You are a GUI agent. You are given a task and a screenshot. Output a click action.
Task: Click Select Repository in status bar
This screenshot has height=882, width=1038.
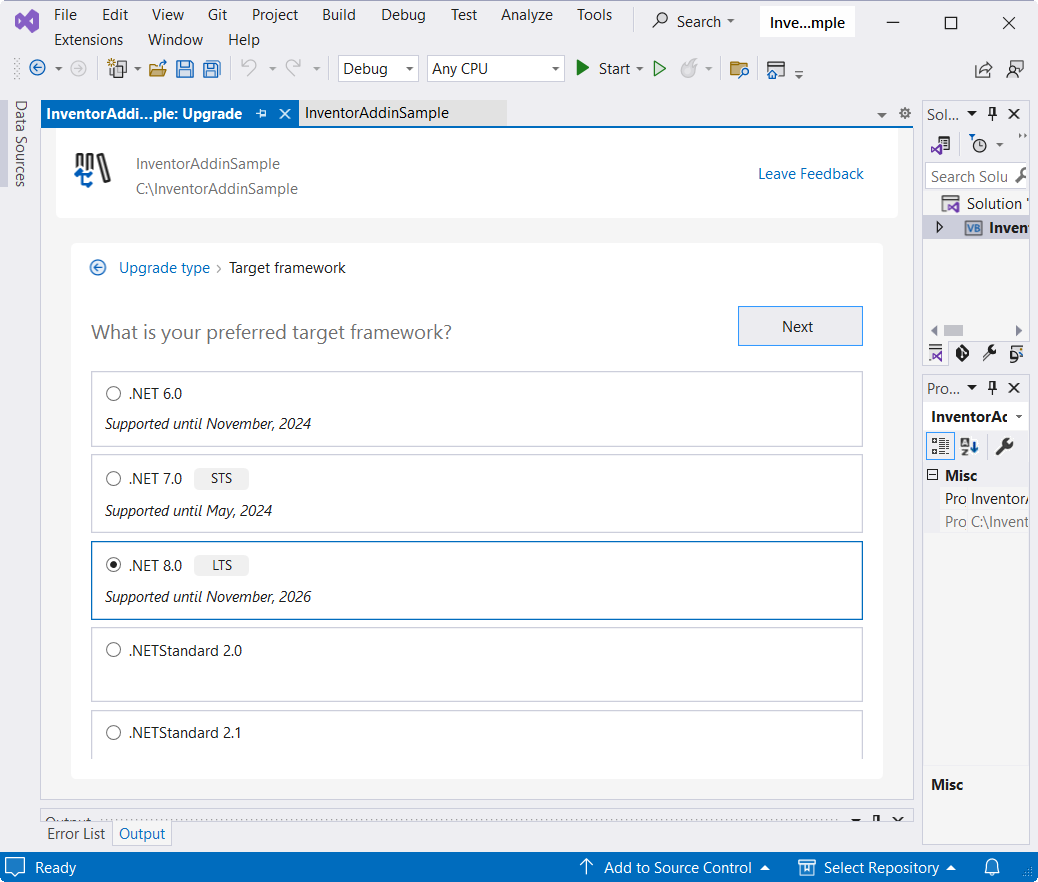click(877, 867)
